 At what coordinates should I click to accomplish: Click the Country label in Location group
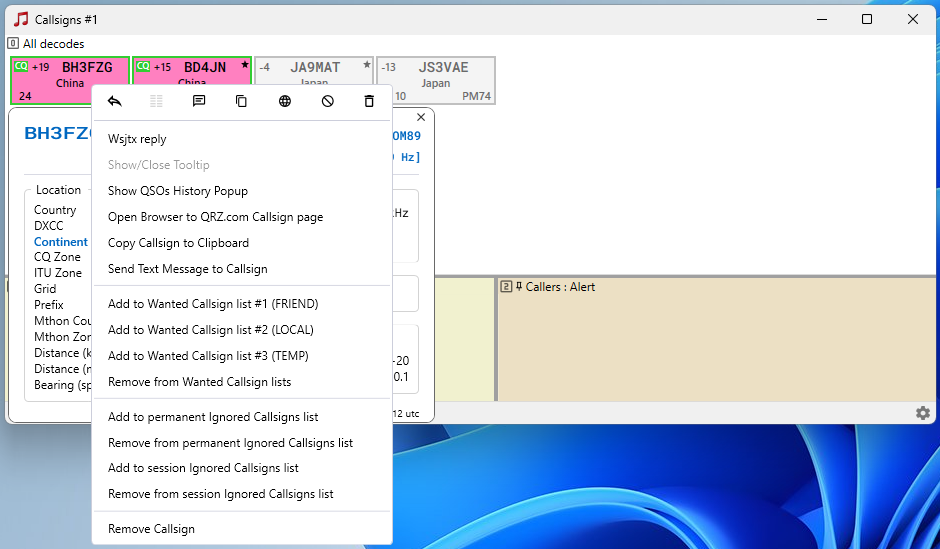(x=55, y=210)
